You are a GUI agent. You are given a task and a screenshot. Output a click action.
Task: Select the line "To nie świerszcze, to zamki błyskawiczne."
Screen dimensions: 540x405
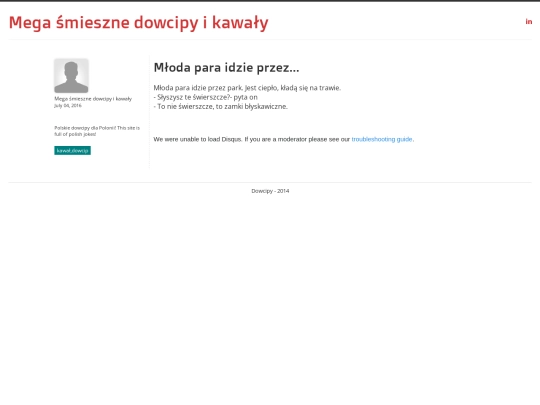coord(220,106)
